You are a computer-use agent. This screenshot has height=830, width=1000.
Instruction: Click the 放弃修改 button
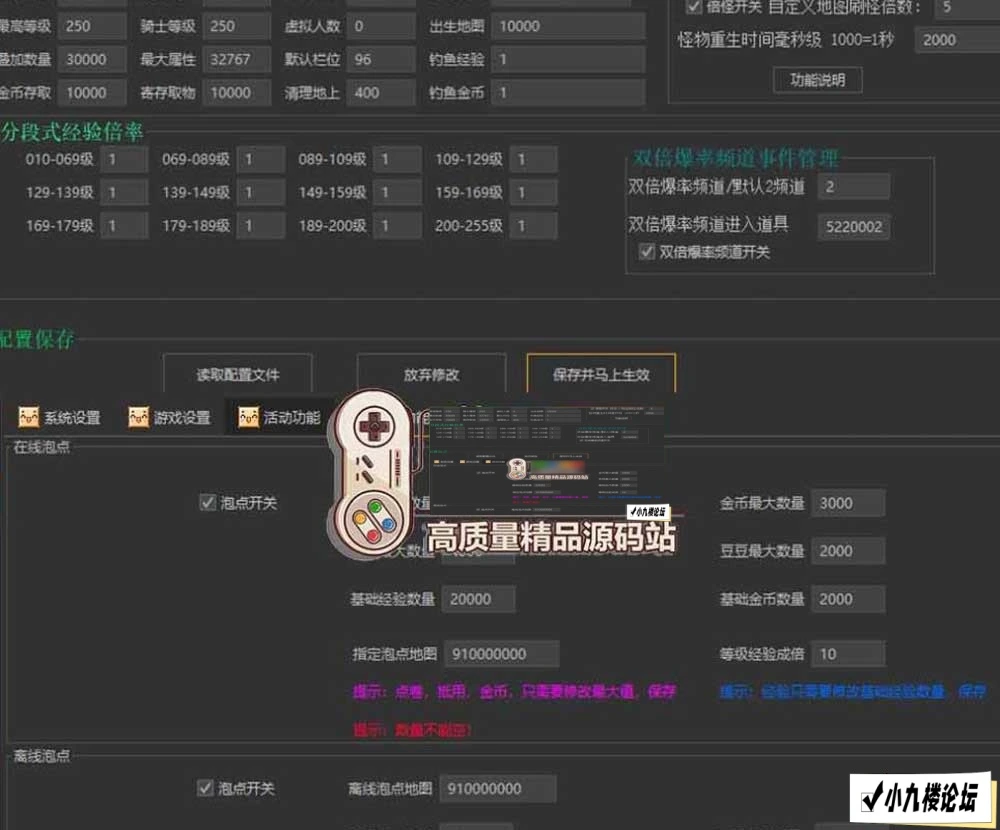pyautogui.click(x=431, y=374)
